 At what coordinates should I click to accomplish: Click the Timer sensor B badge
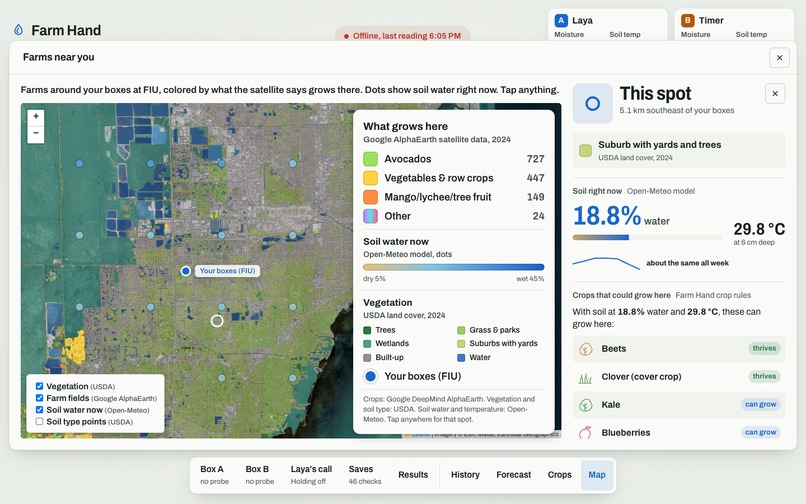click(687, 21)
